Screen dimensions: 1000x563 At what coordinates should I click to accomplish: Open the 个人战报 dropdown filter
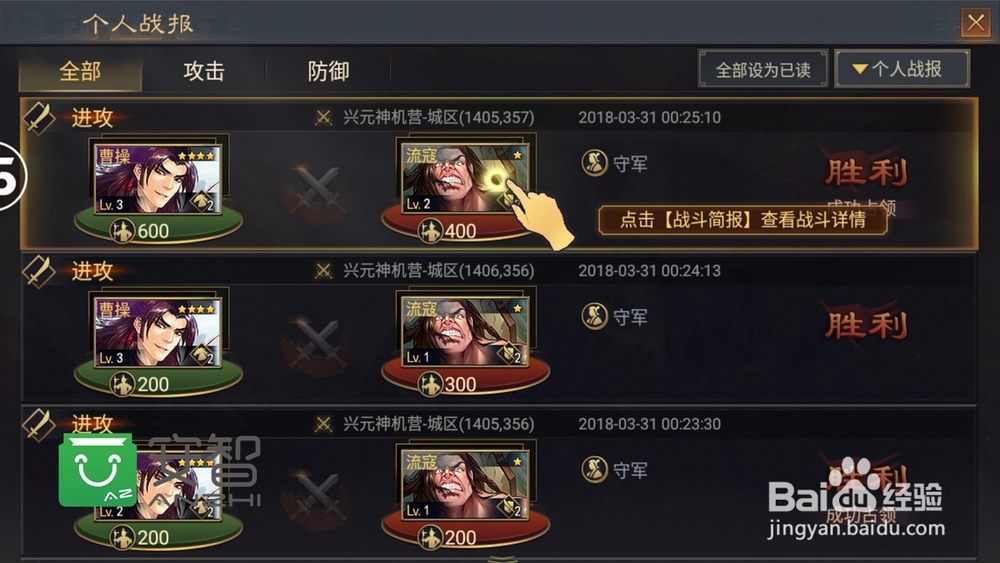902,69
